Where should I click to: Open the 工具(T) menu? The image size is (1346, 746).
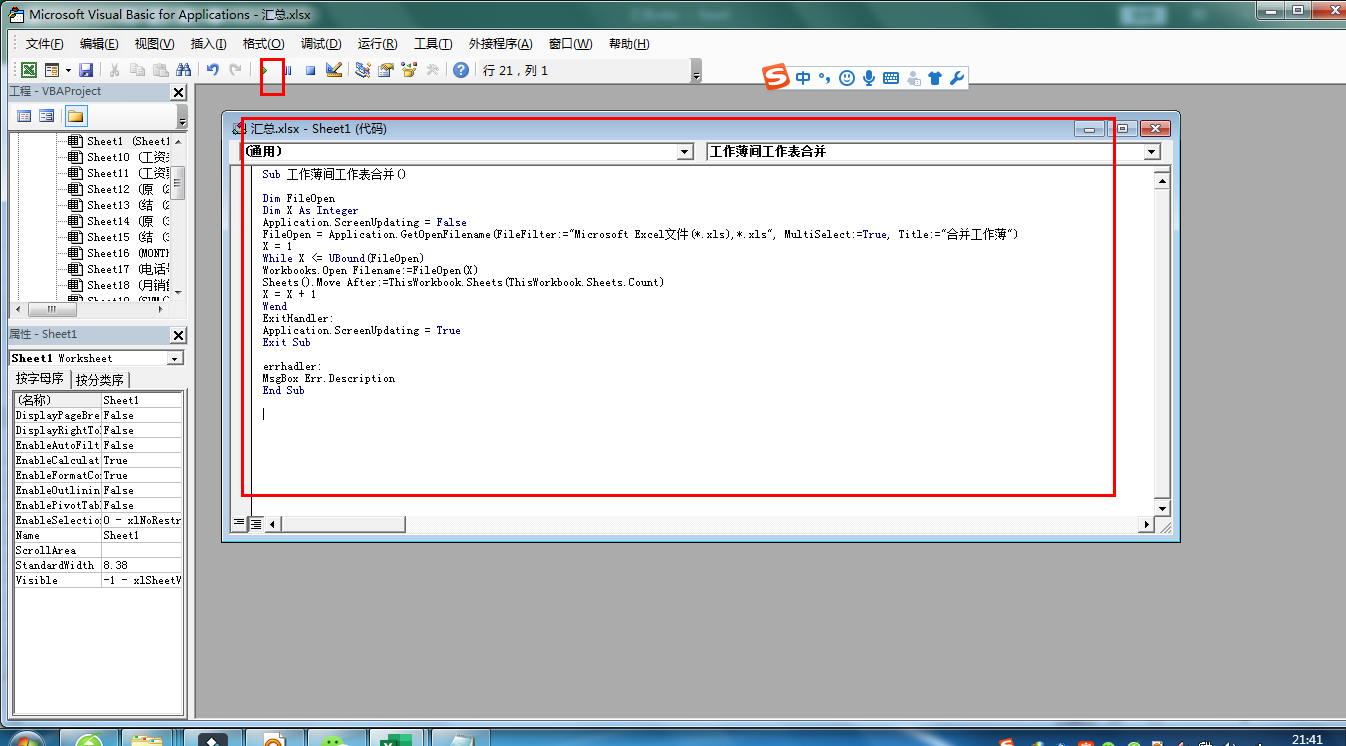(433, 44)
